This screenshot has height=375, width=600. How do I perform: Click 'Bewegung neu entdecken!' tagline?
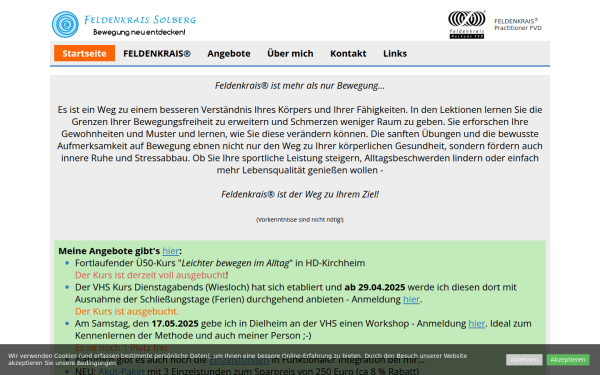[x=139, y=32]
